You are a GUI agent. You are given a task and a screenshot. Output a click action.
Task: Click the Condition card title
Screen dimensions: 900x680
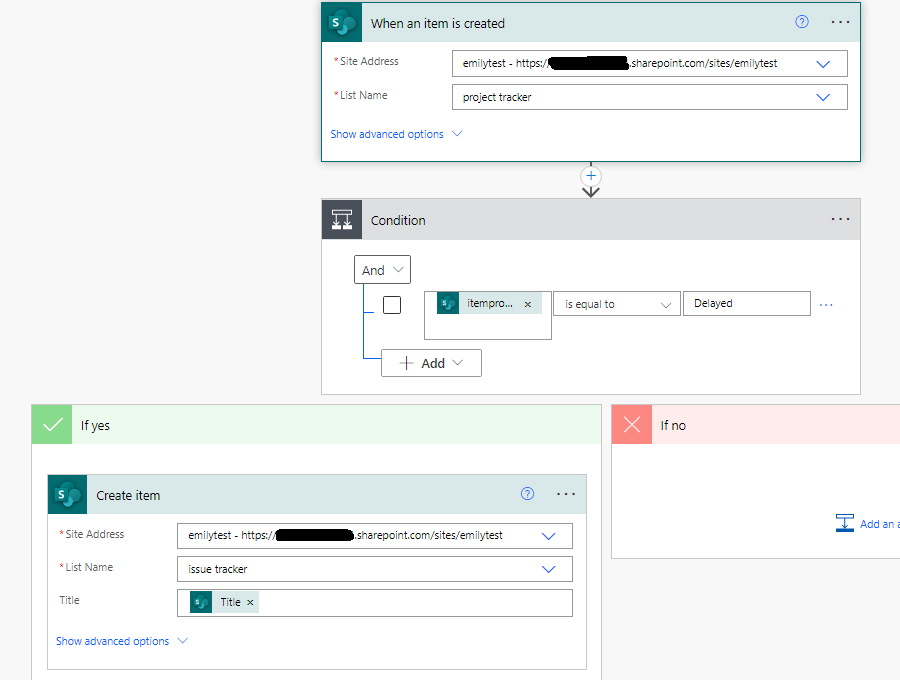click(x=398, y=220)
